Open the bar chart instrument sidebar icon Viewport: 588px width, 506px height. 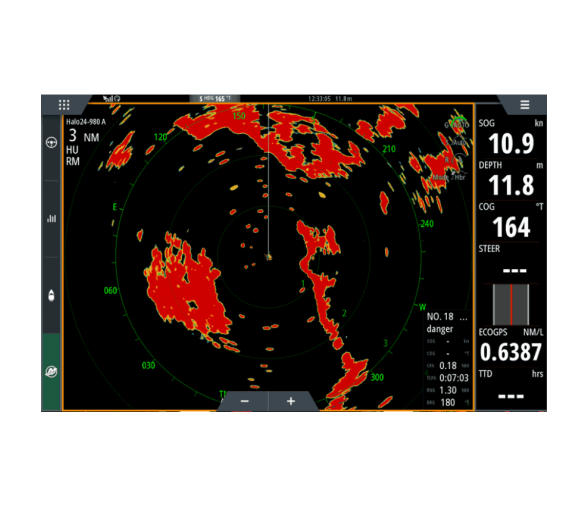tap(51, 218)
